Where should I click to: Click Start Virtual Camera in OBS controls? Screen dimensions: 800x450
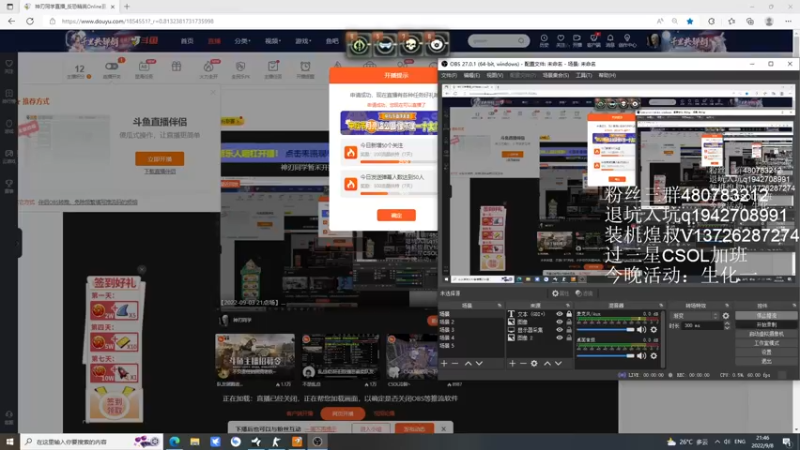click(x=766, y=334)
